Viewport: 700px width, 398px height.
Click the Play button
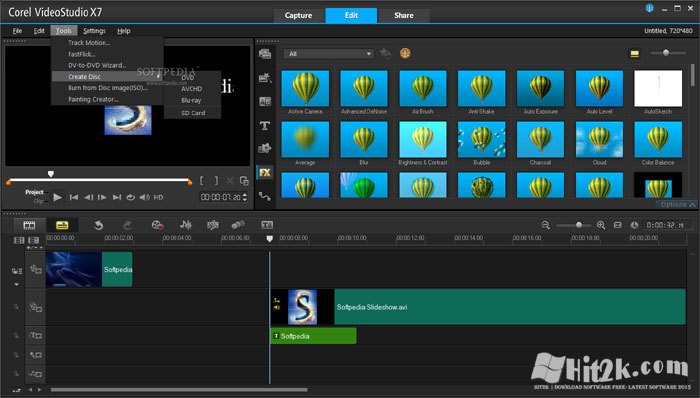[58, 197]
